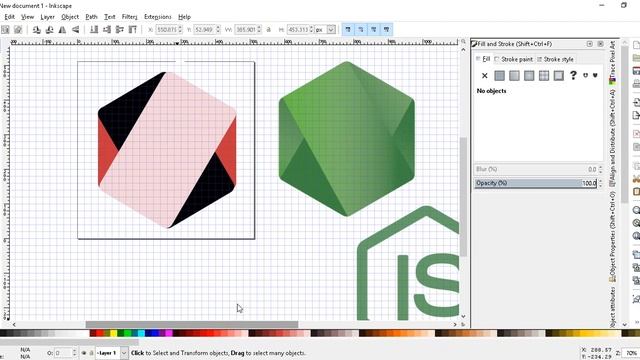The image size is (640, 360).
Task: Open the Object menu
Action: [70, 17]
